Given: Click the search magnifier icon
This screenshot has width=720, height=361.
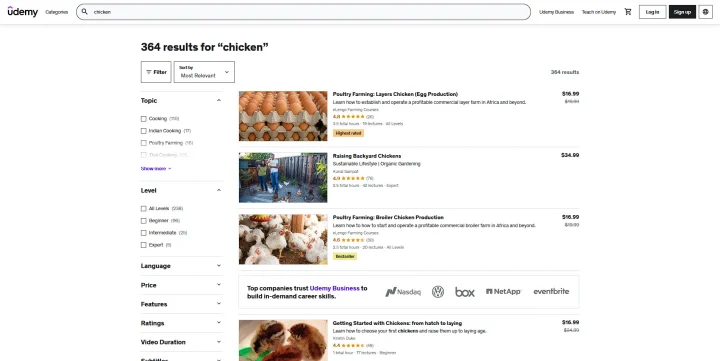Looking at the screenshot, I should (84, 12).
